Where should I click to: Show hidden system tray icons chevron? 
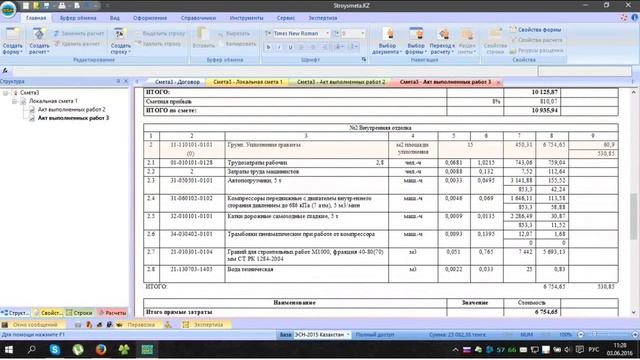coord(455,350)
